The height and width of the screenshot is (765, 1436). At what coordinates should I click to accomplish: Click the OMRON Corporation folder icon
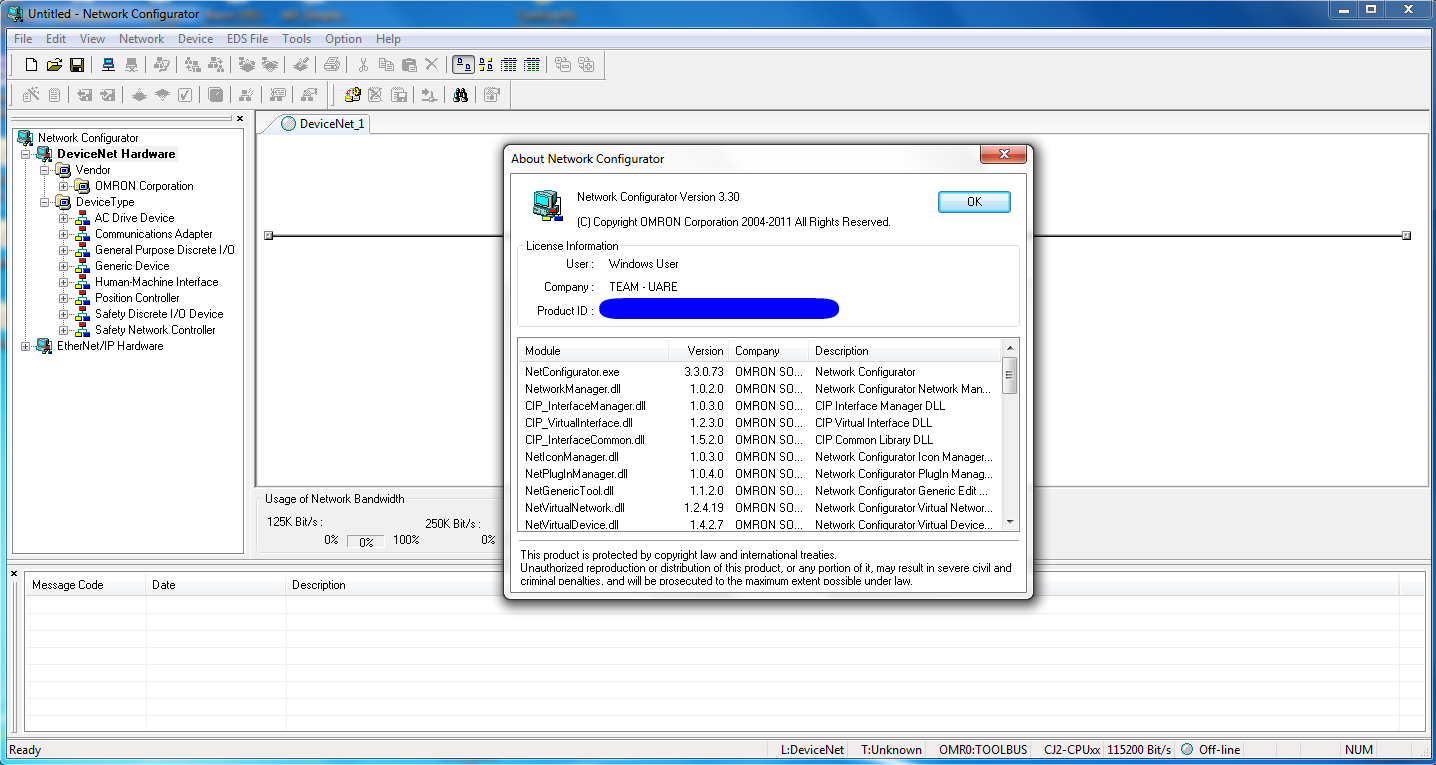coord(82,186)
